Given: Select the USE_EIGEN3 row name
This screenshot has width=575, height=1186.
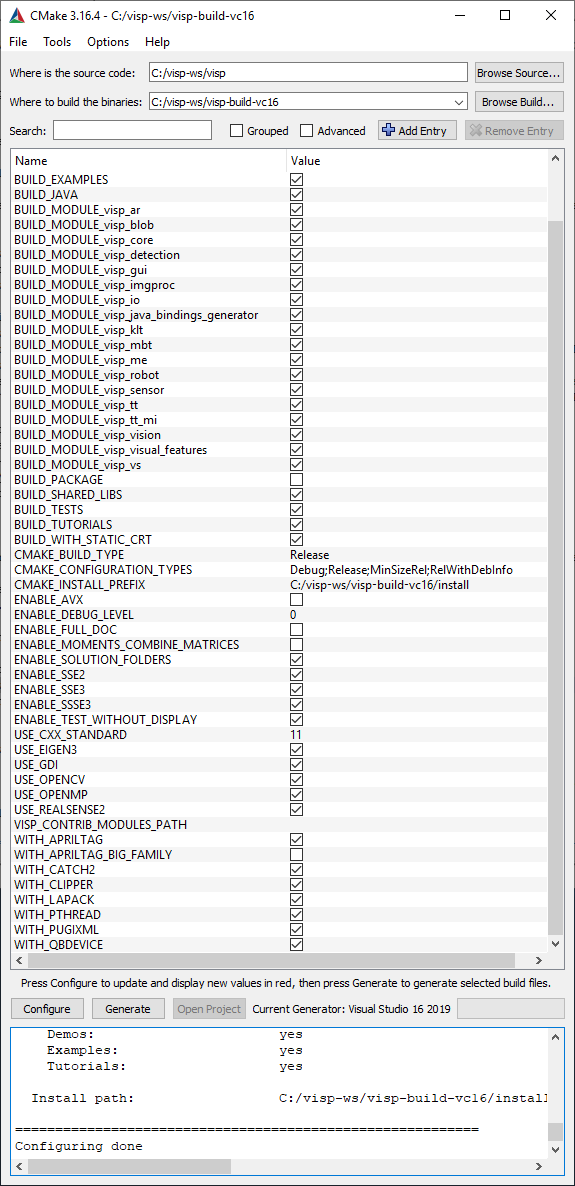Looking at the screenshot, I should click(x=45, y=750).
